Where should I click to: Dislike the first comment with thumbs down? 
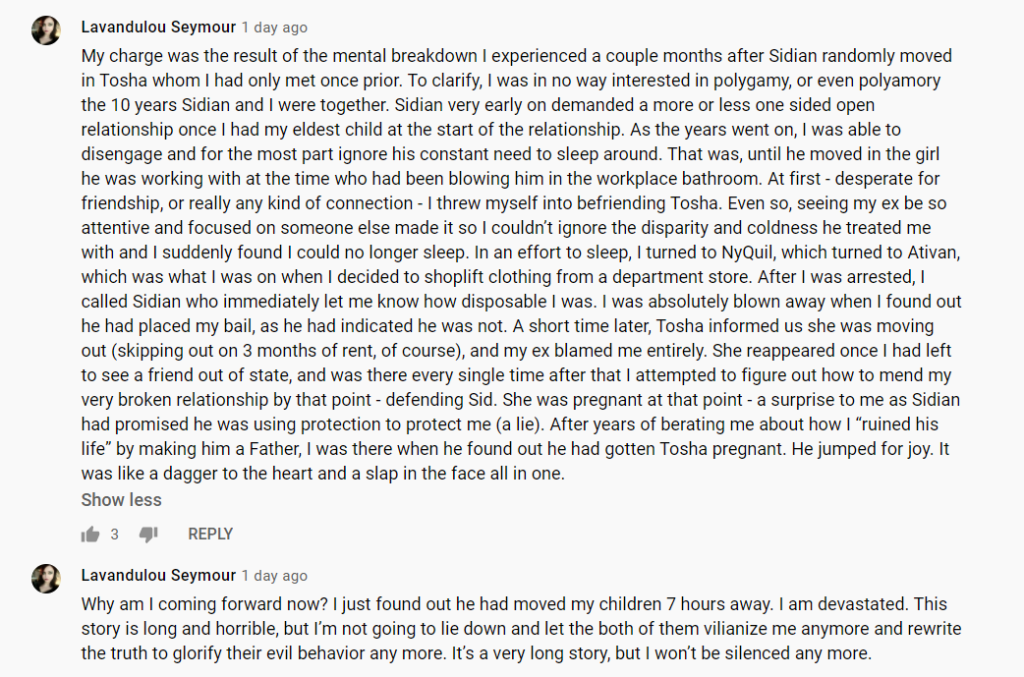(149, 534)
